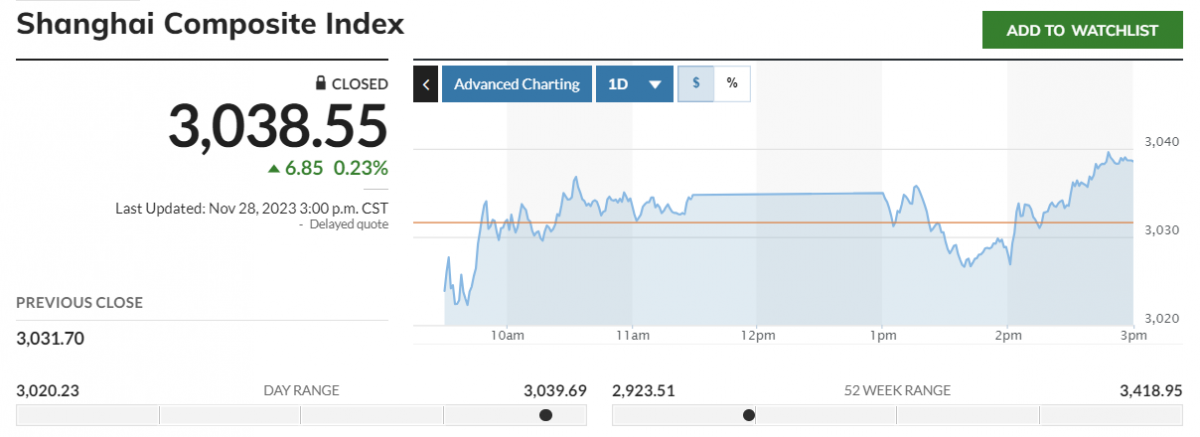
Task: Click the closed market lock icon
Action: tap(321, 84)
